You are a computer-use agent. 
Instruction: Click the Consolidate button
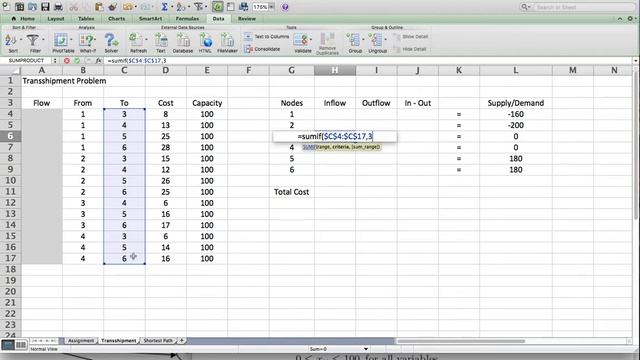pos(262,49)
